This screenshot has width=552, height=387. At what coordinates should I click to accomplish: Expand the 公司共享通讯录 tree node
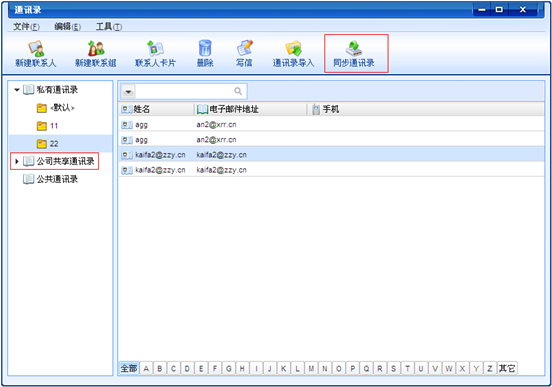pyautogui.click(x=17, y=161)
